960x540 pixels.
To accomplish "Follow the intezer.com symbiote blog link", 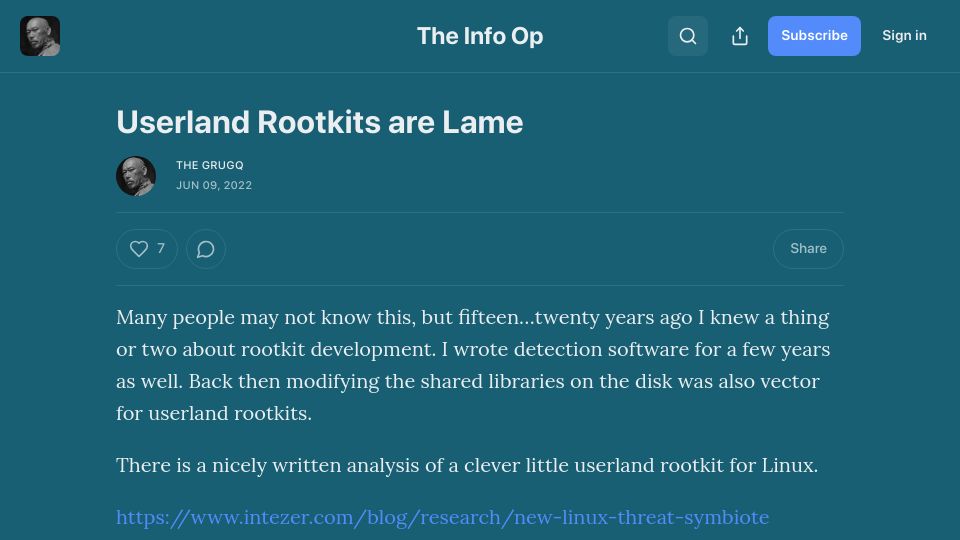I will [442, 517].
